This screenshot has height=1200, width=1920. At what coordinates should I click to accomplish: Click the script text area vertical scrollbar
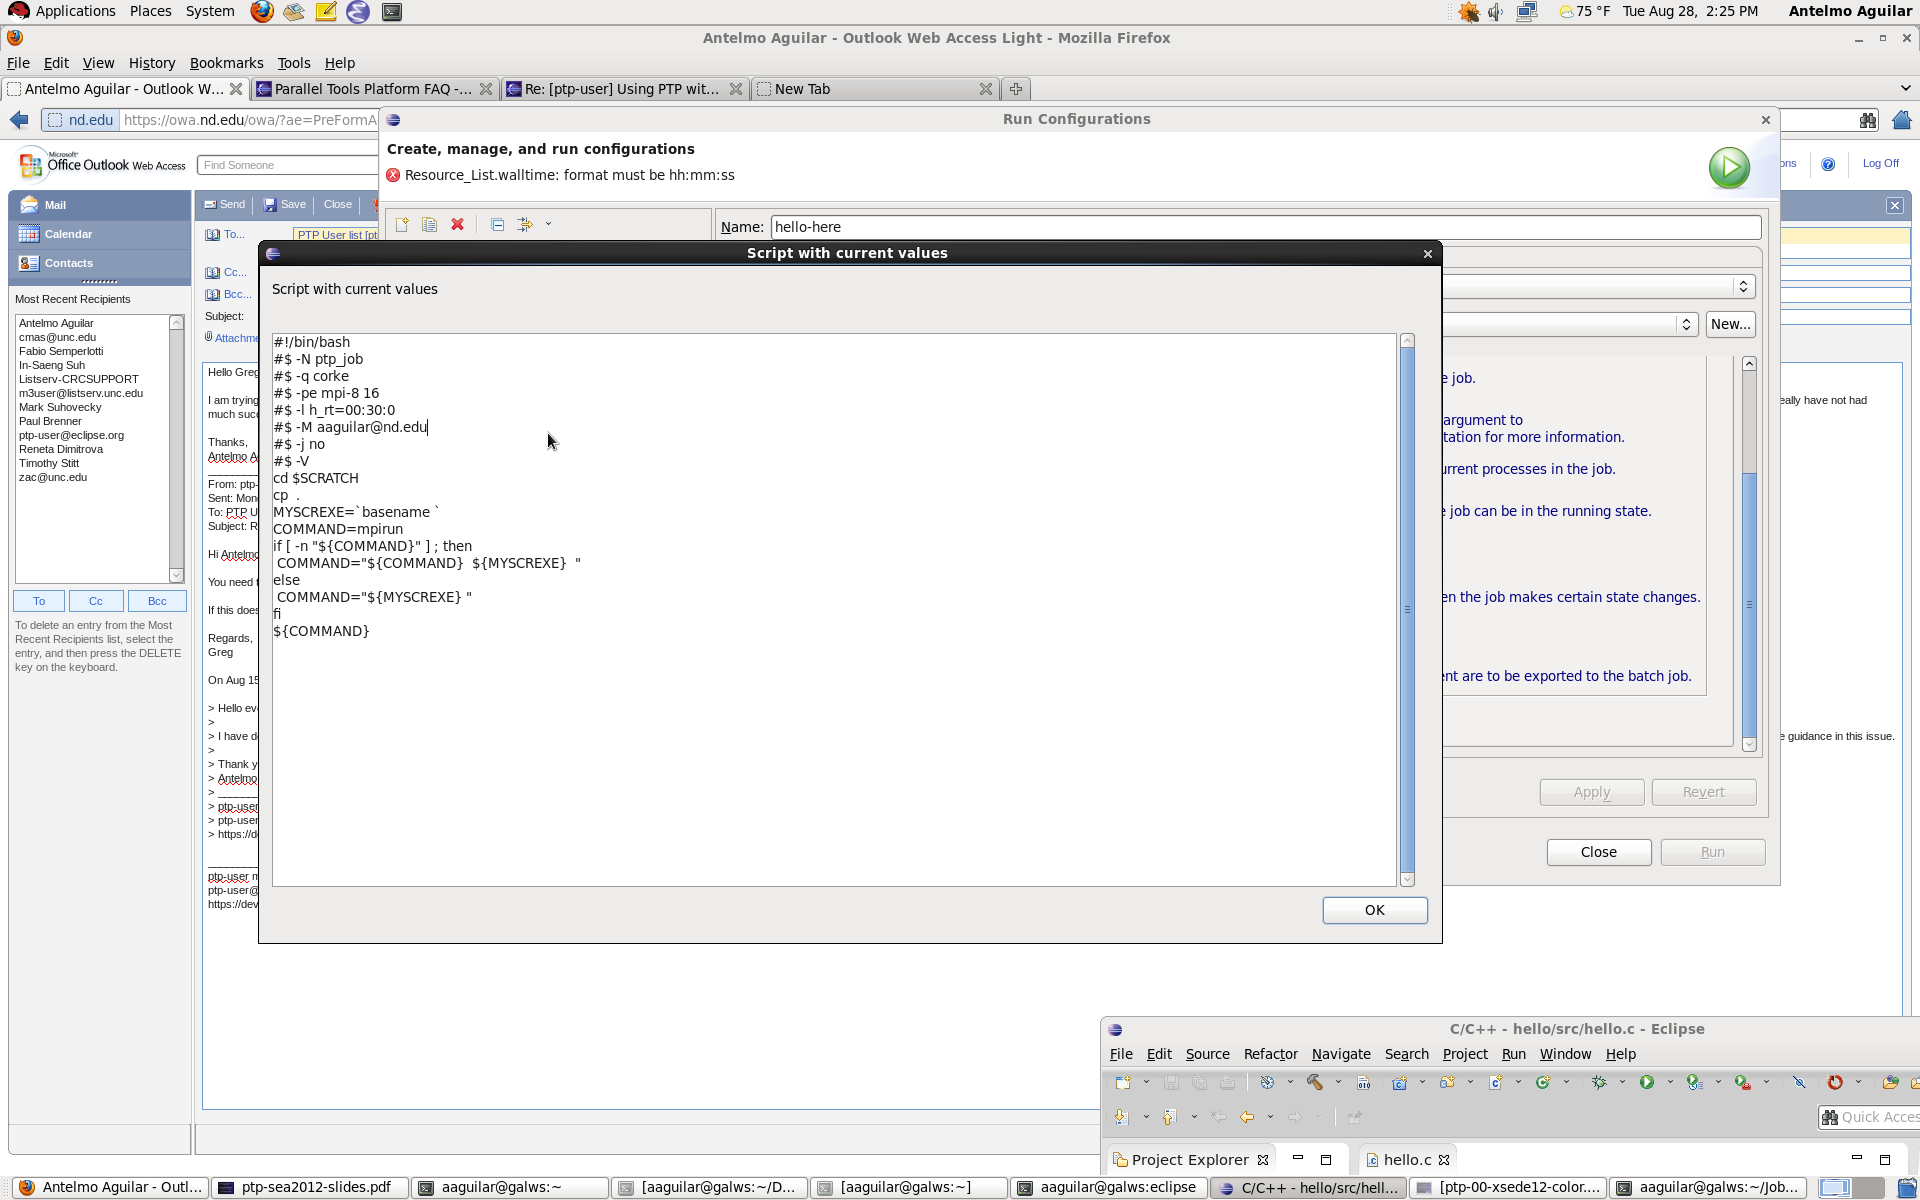point(1407,610)
